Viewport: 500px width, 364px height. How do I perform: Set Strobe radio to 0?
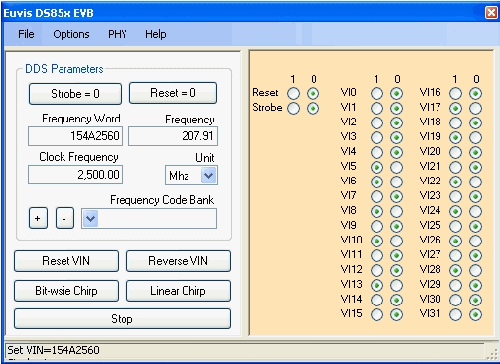(x=313, y=108)
